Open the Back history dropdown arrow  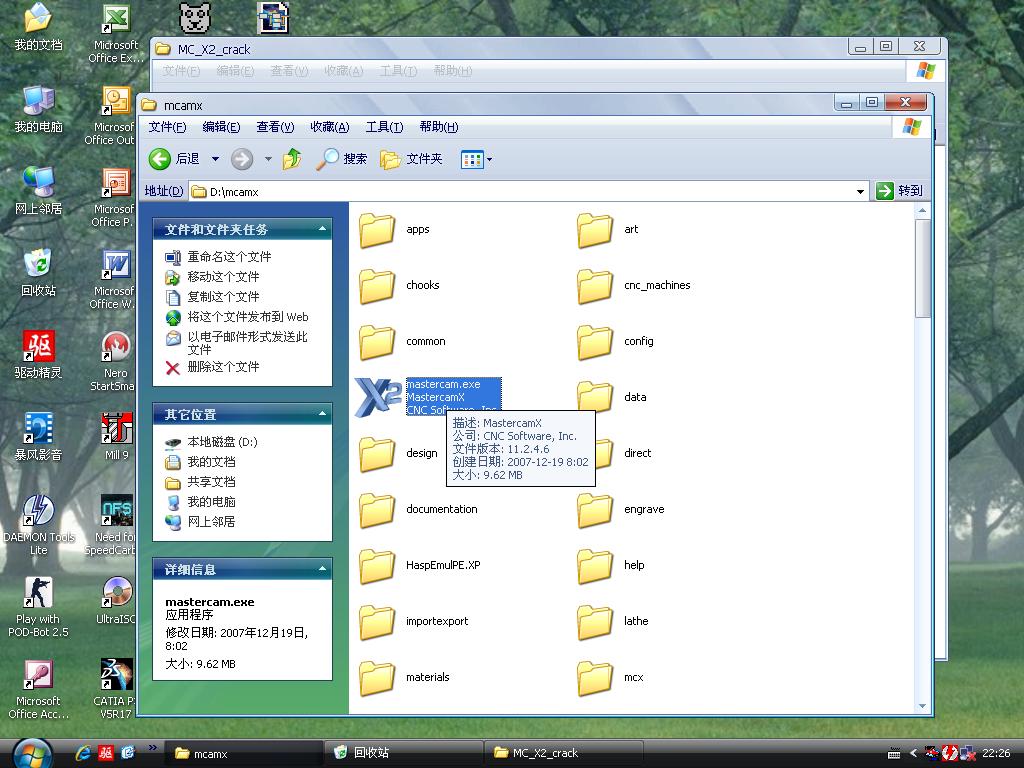[215, 159]
